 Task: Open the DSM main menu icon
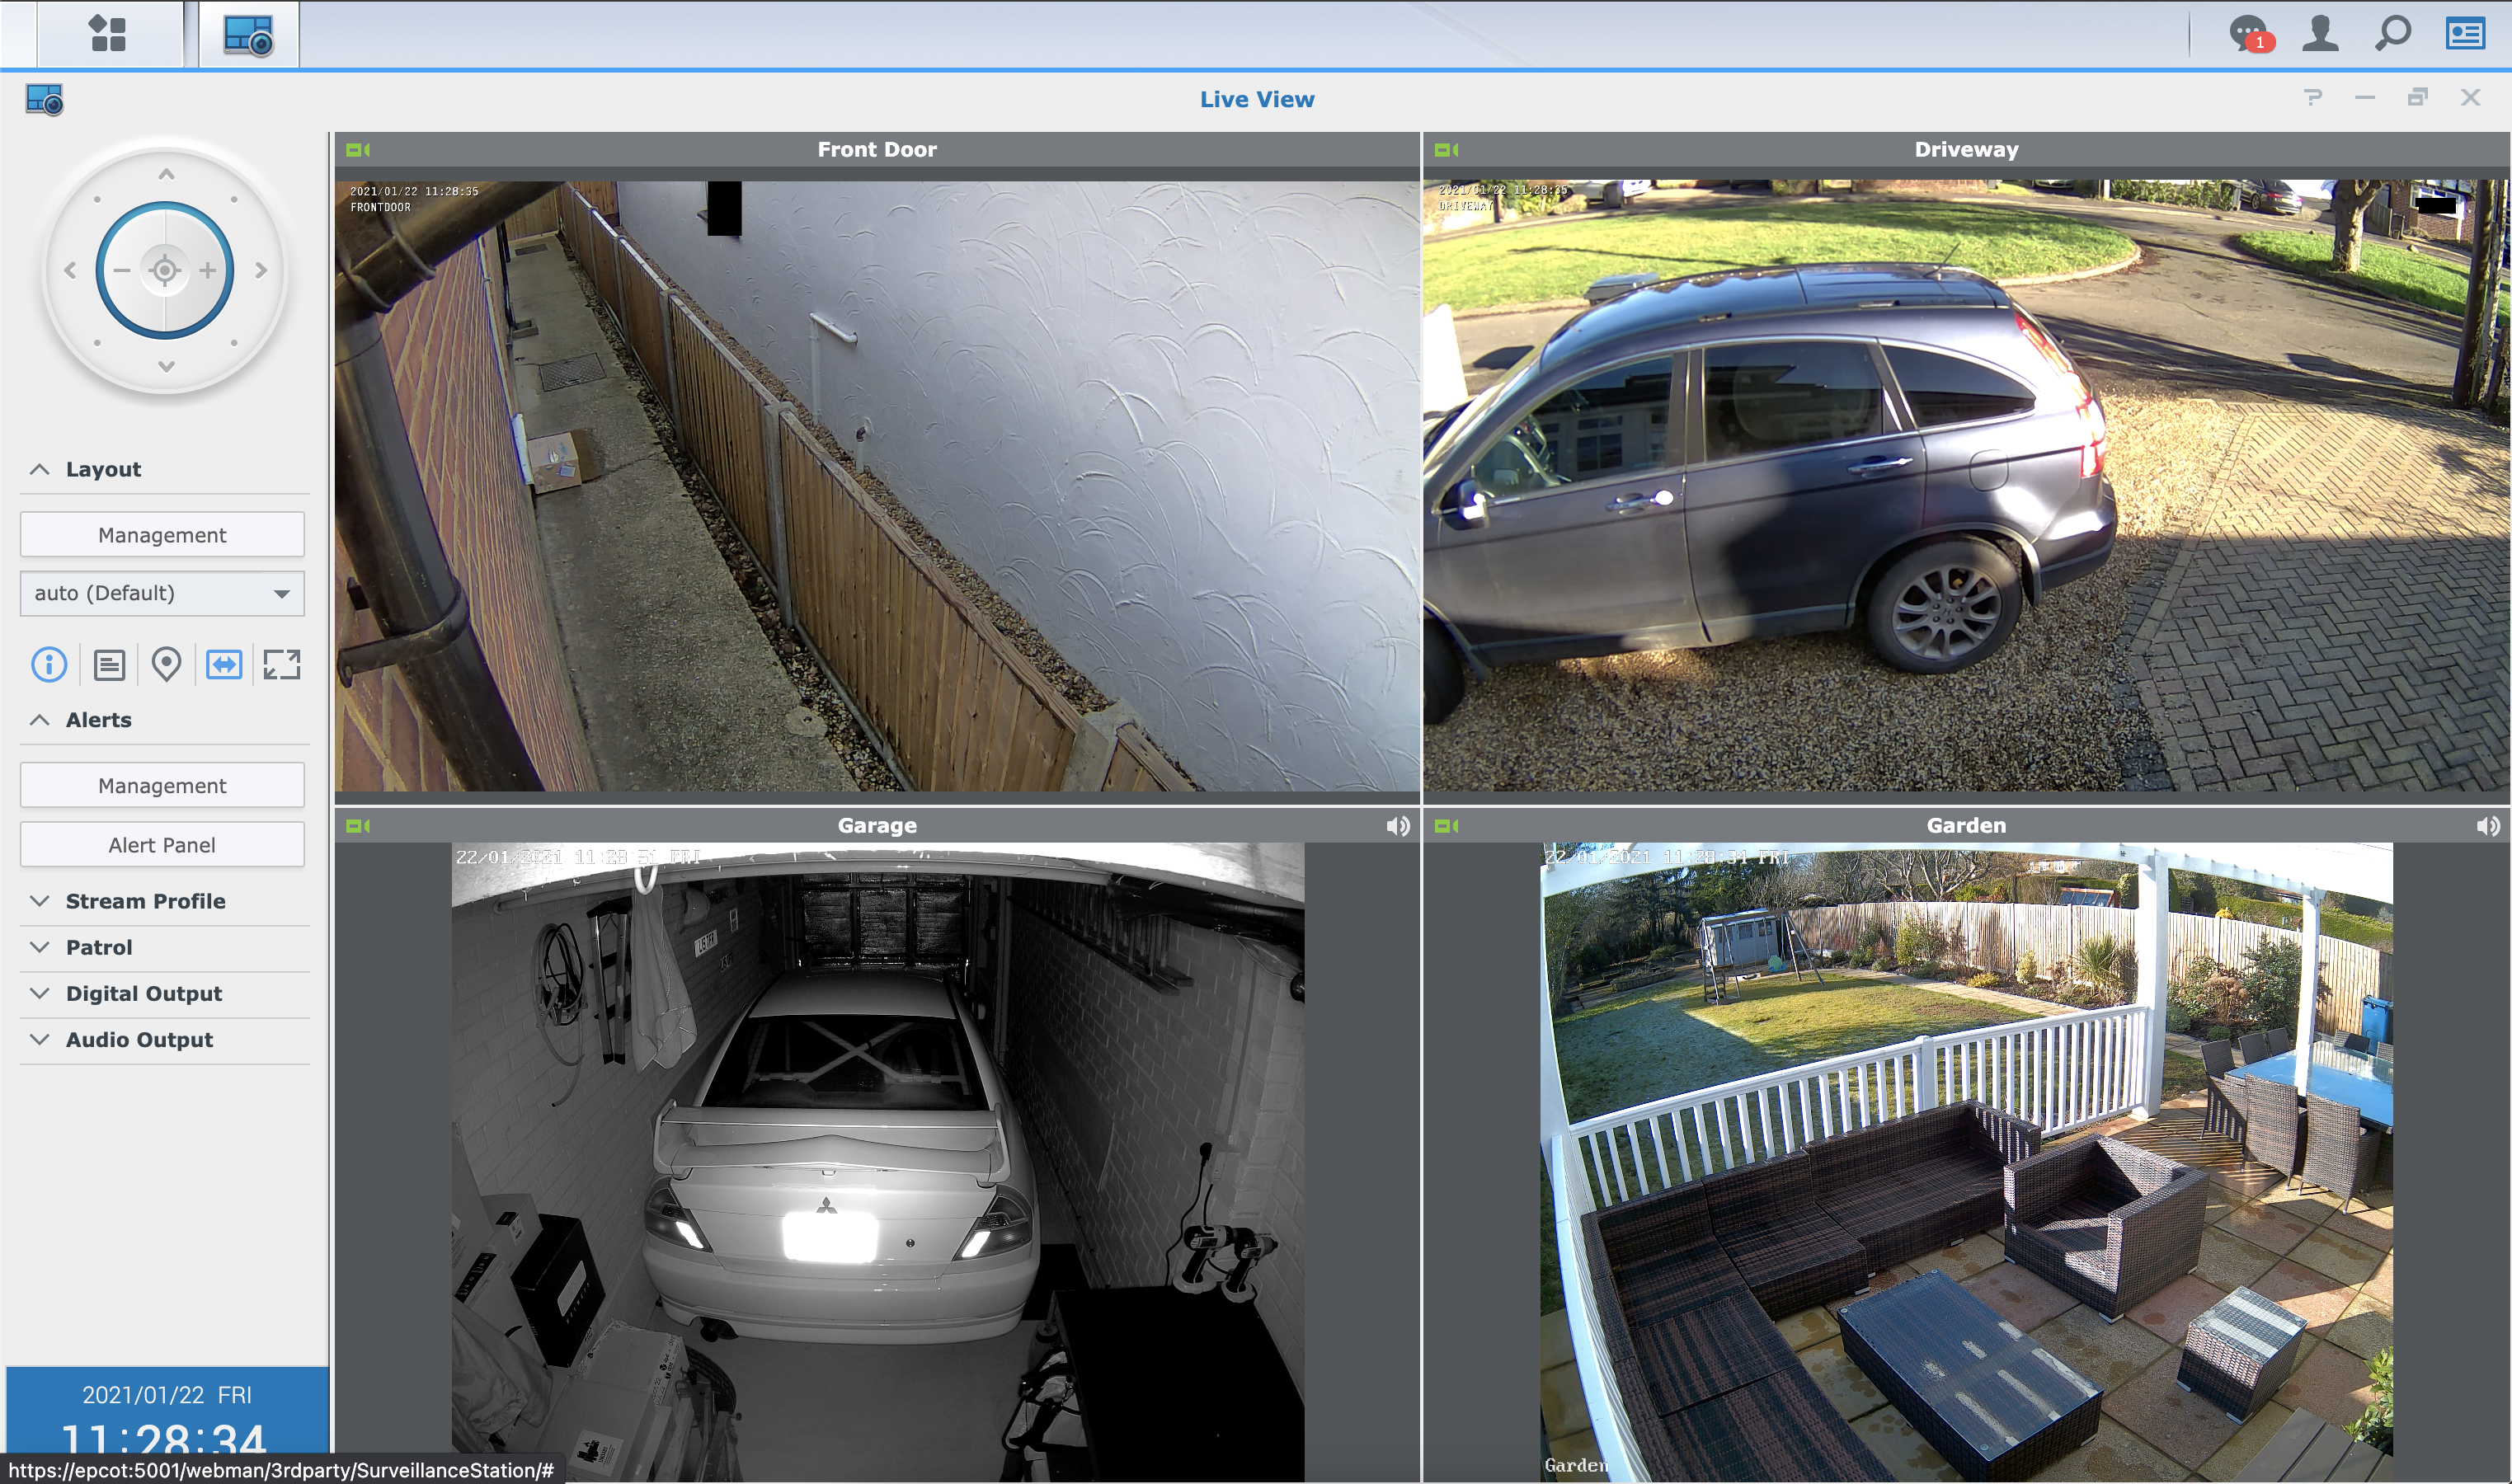tap(108, 34)
